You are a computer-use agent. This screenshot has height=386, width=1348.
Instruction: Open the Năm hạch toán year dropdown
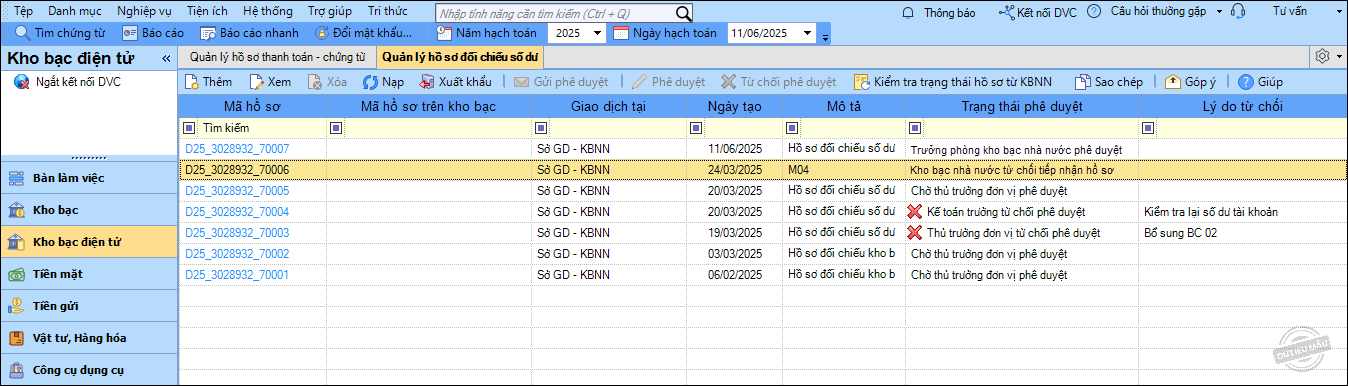click(x=597, y=33)
